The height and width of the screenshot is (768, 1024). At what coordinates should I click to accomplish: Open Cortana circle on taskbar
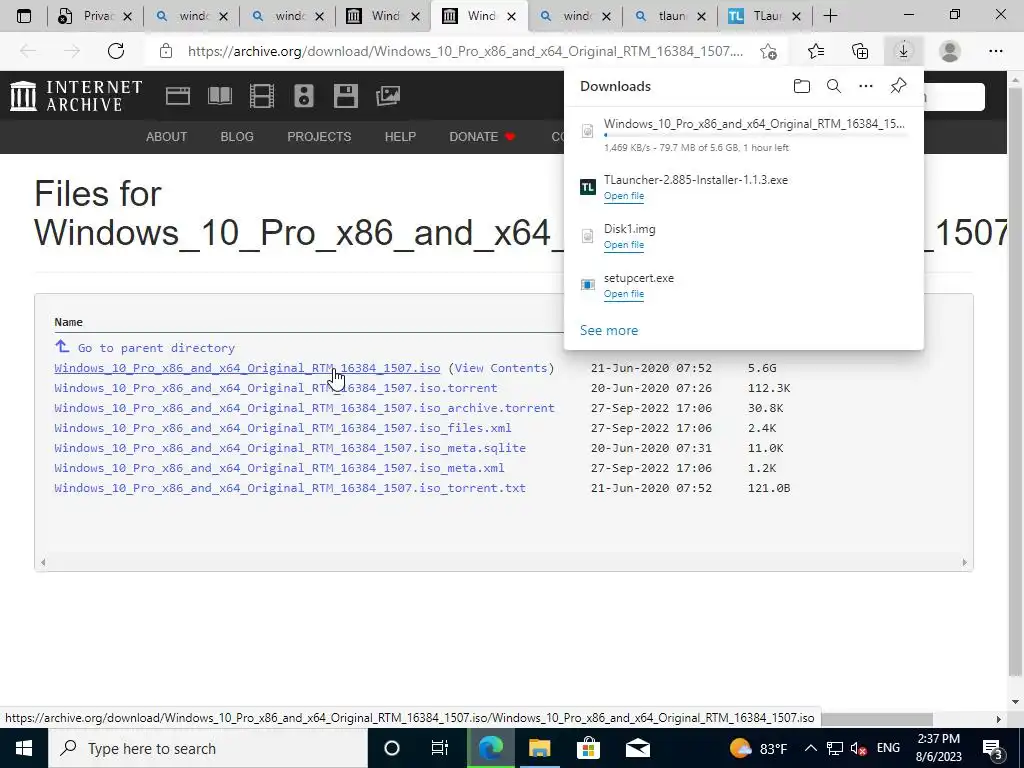(x=391, y=748)
